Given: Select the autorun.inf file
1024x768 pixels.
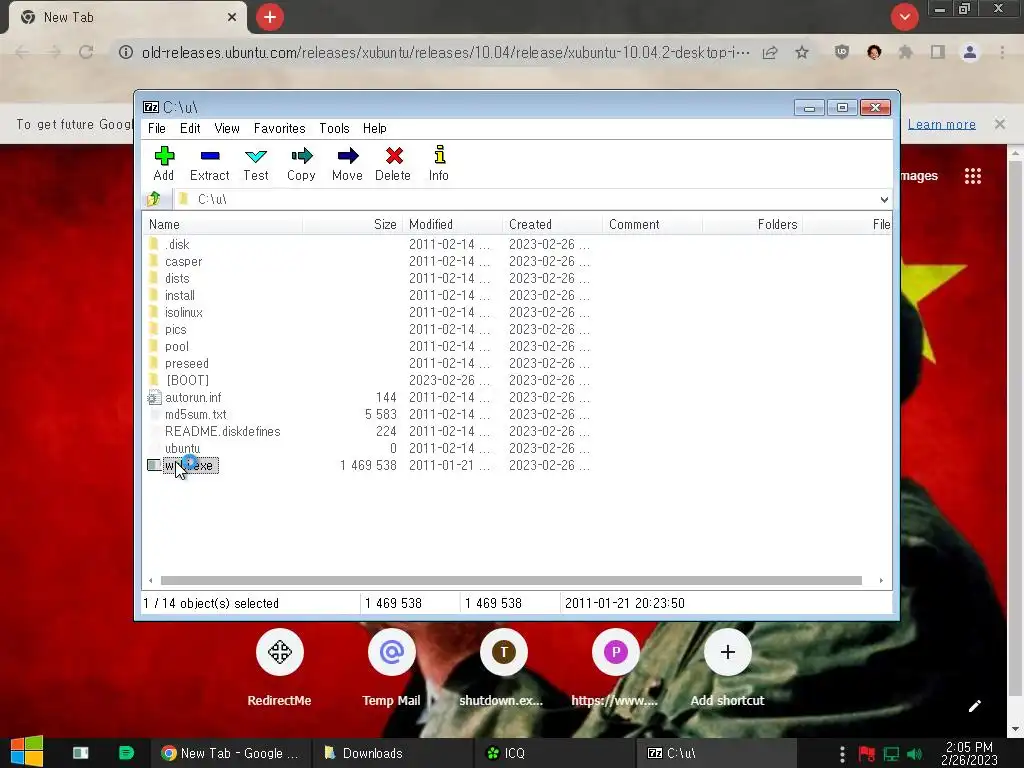Looking at the screenshot, I should tap(193, 397).
